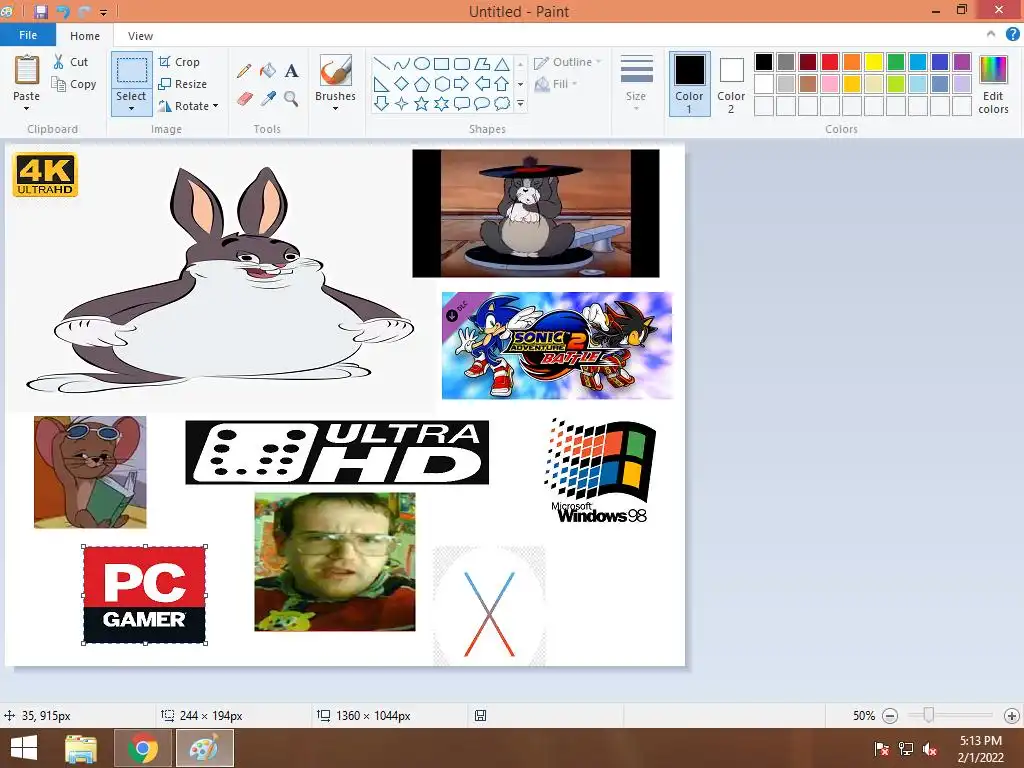Open the Select dropdown arrow
Image resolution: width=1024 pixels, height=768 pixels.
pyautogui.click(x=131, y=108)
